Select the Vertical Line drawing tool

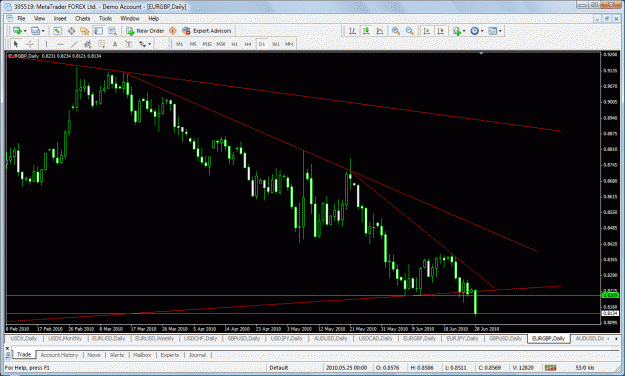pos(46,44)
